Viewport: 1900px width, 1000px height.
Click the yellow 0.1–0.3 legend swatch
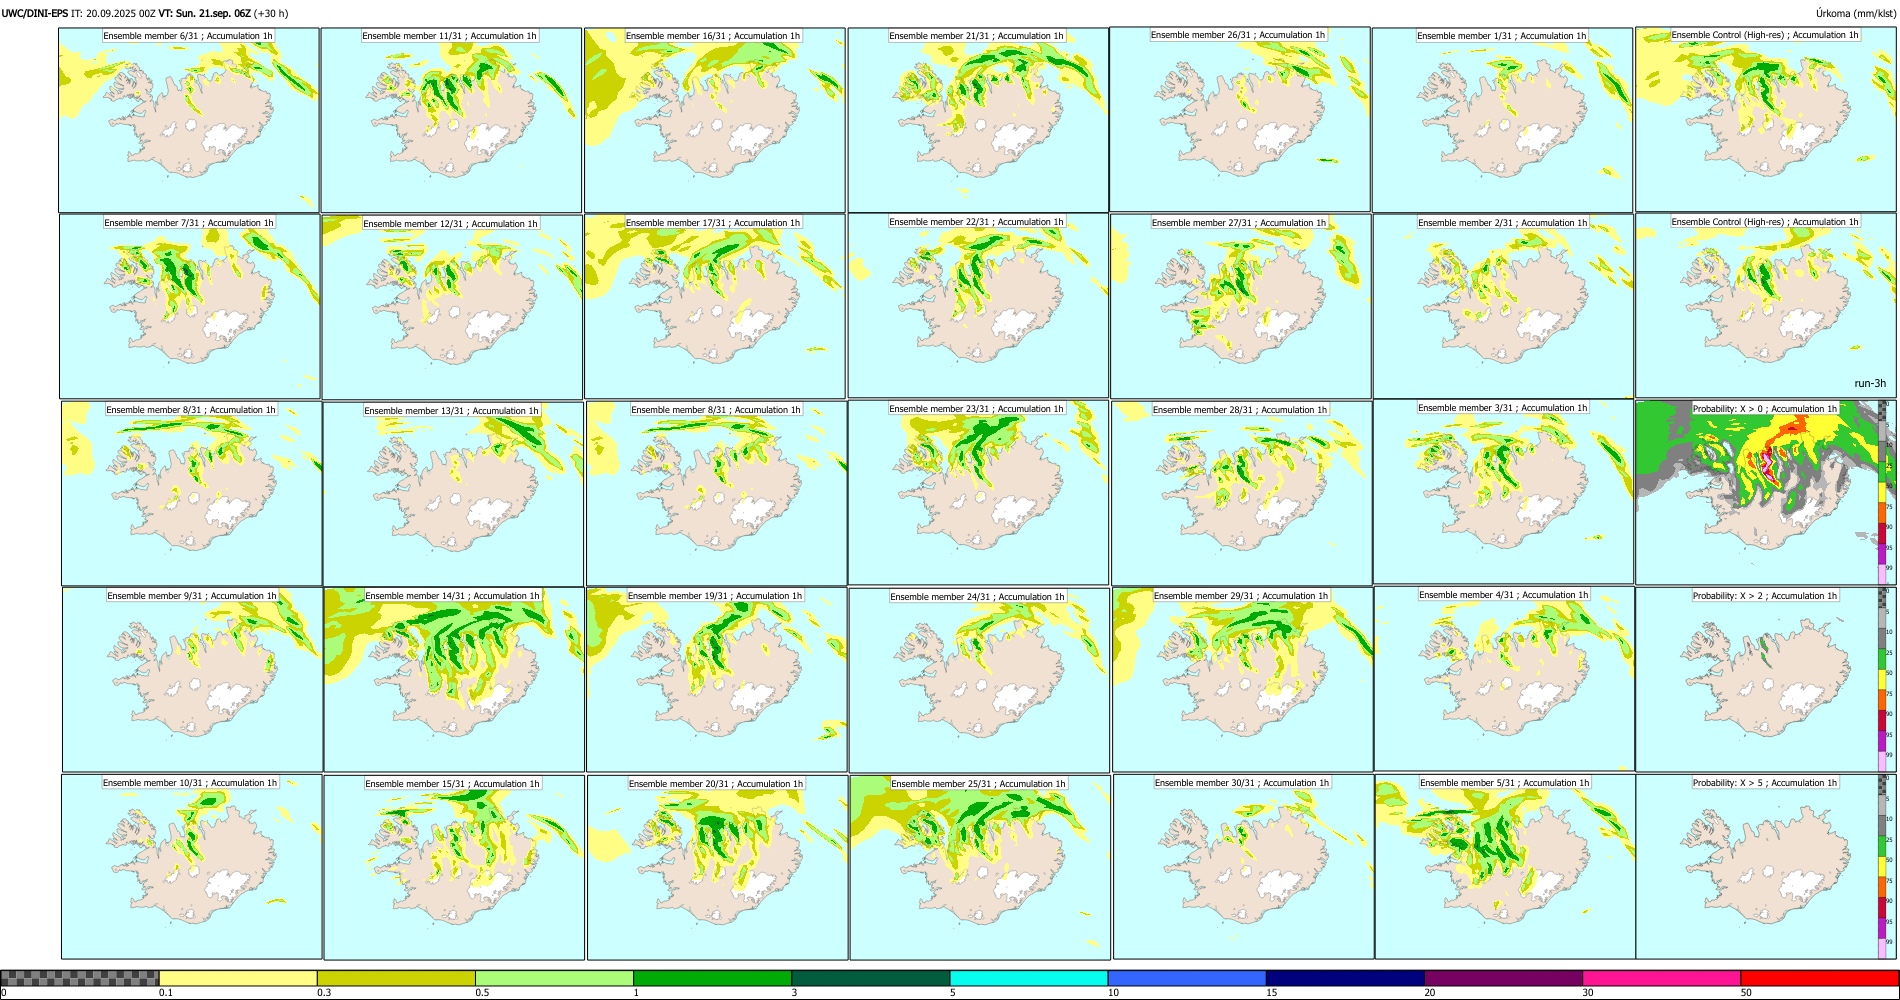238,978
